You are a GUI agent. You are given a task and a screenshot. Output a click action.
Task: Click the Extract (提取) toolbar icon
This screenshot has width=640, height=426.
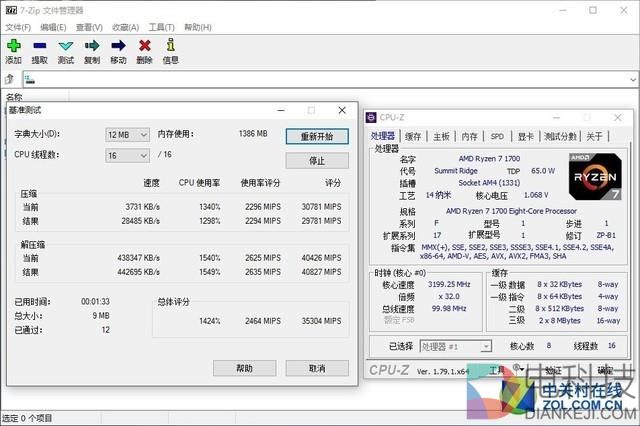(40, 46)
